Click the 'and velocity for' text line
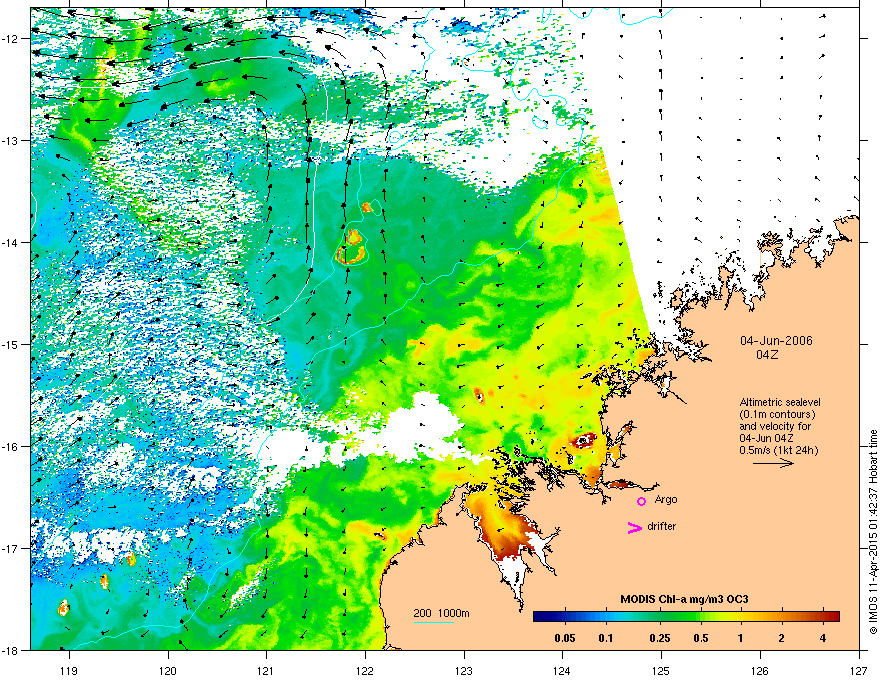This screenshot has width=880, height=680. 775,426
